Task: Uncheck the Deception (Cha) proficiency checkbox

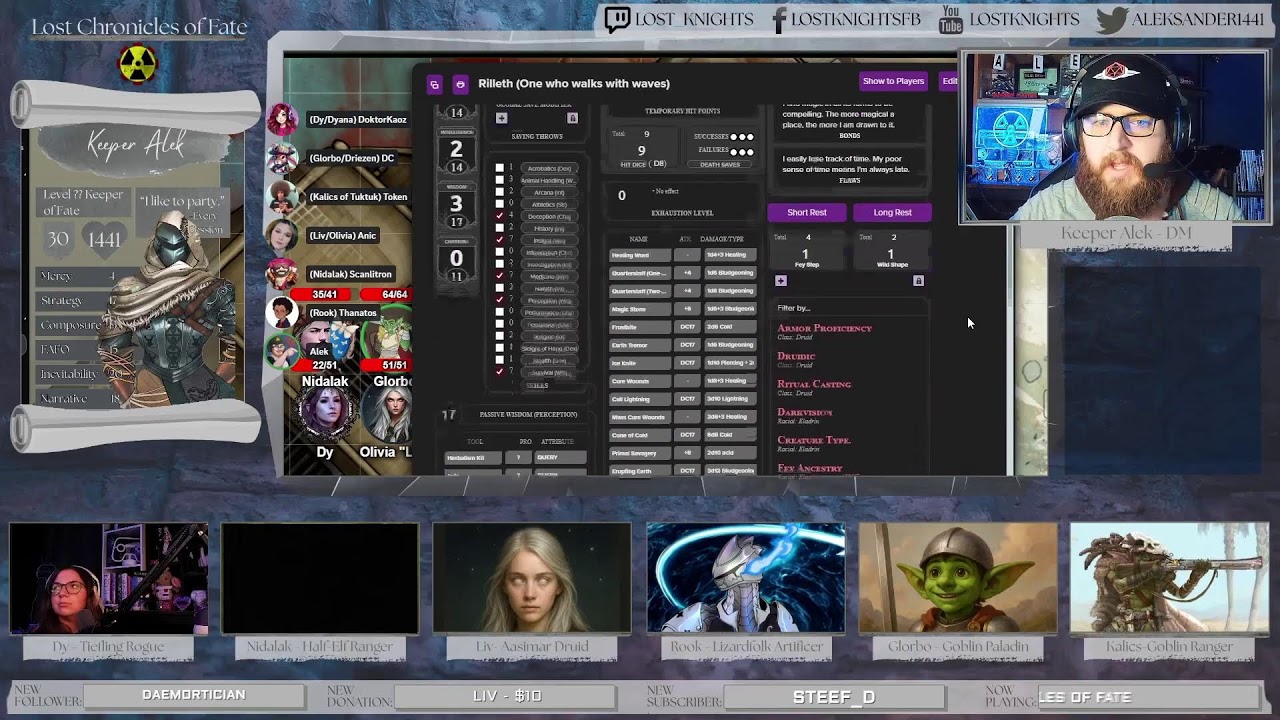Action: 499,216
